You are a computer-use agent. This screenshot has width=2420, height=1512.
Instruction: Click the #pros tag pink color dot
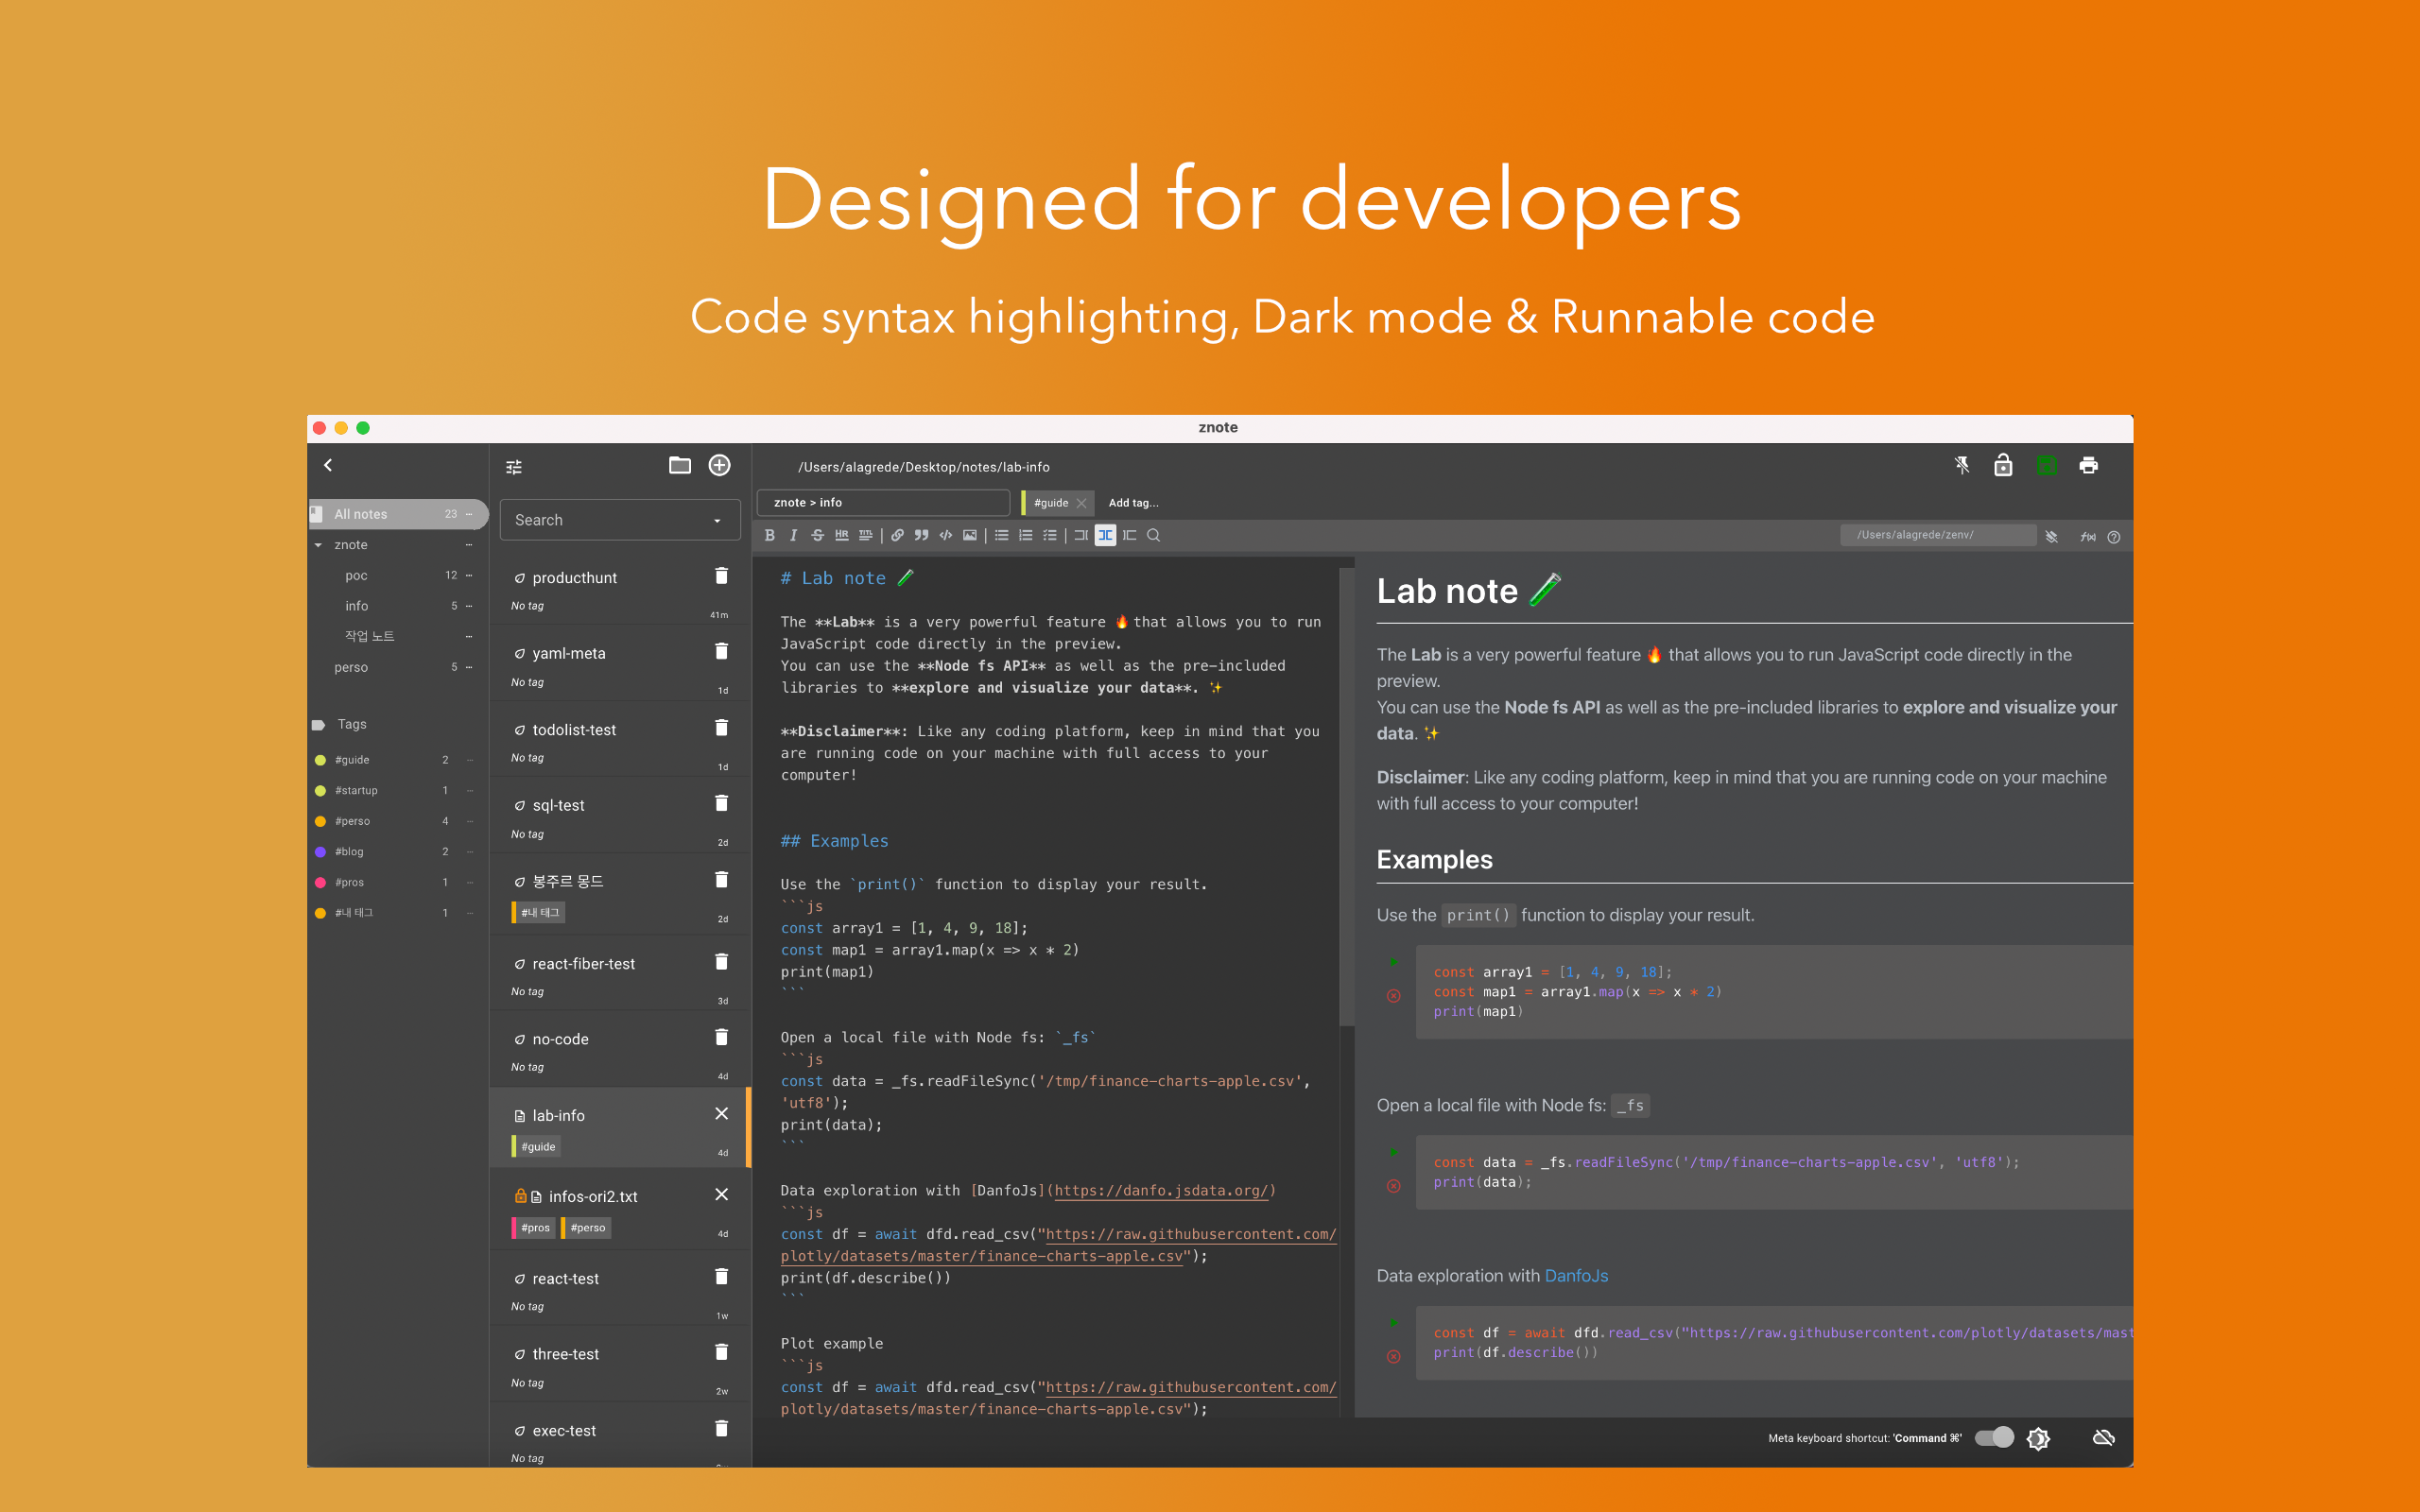(x=320, y=882)
